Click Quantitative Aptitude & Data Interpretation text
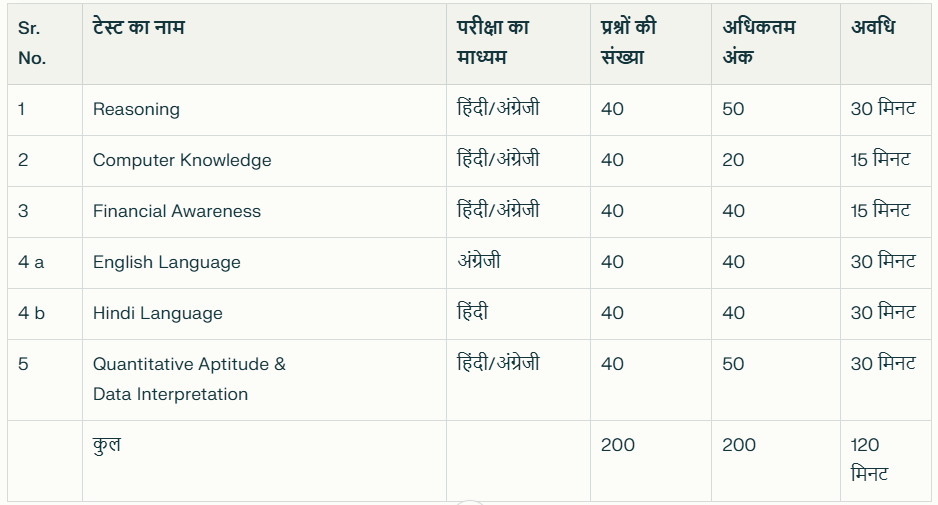Screen dimensions: 938x505 pos(189,379)
